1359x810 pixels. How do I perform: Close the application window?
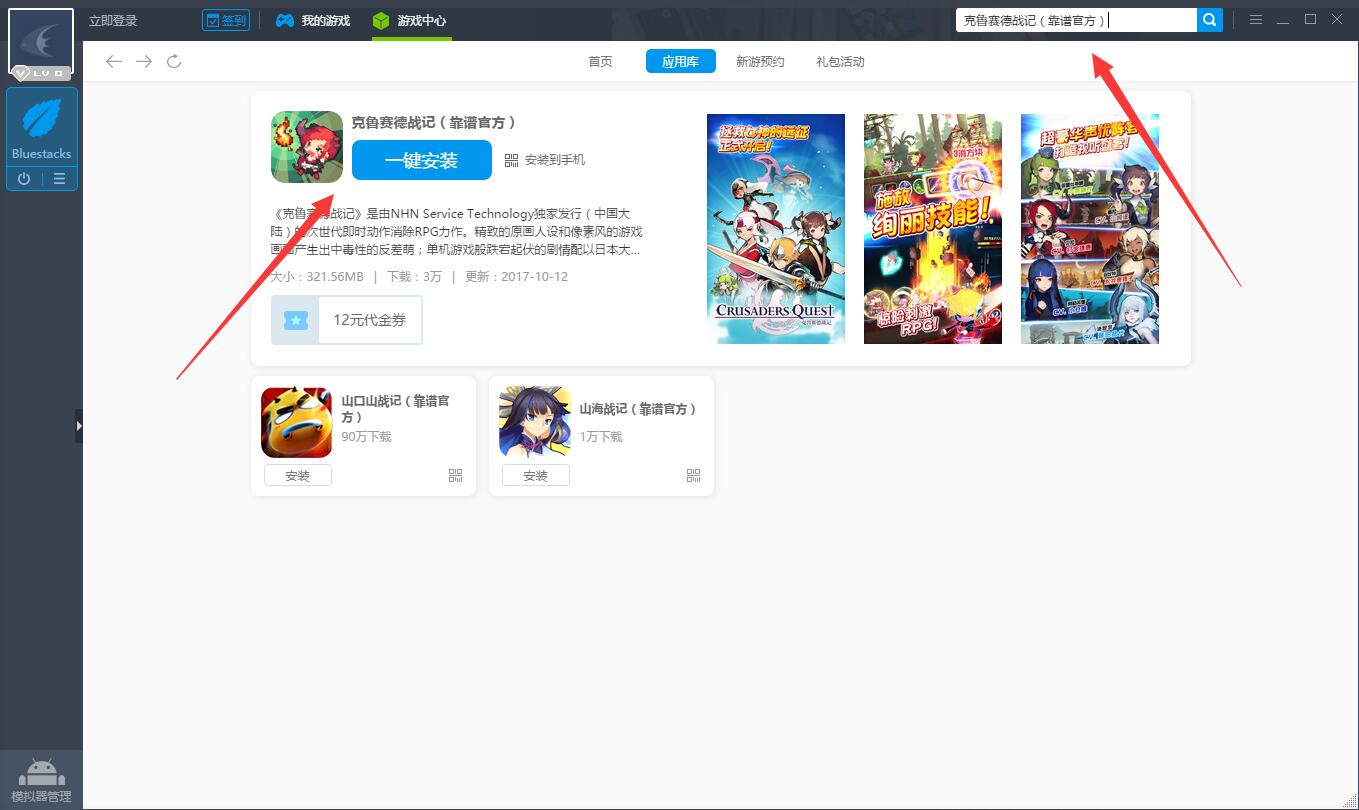pyautogui.click(x=1338, y=20)
